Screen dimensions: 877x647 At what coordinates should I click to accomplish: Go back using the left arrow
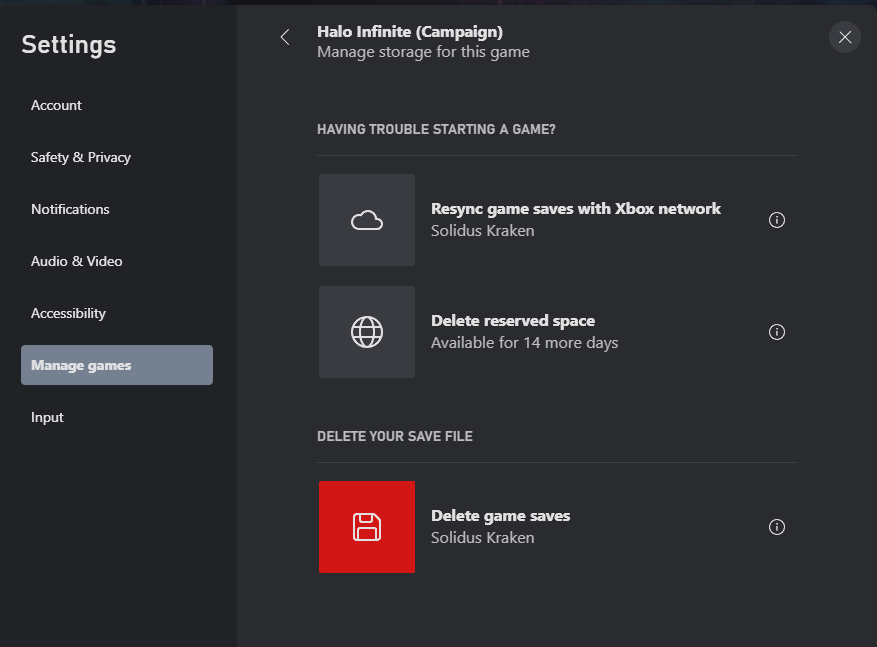285,37
